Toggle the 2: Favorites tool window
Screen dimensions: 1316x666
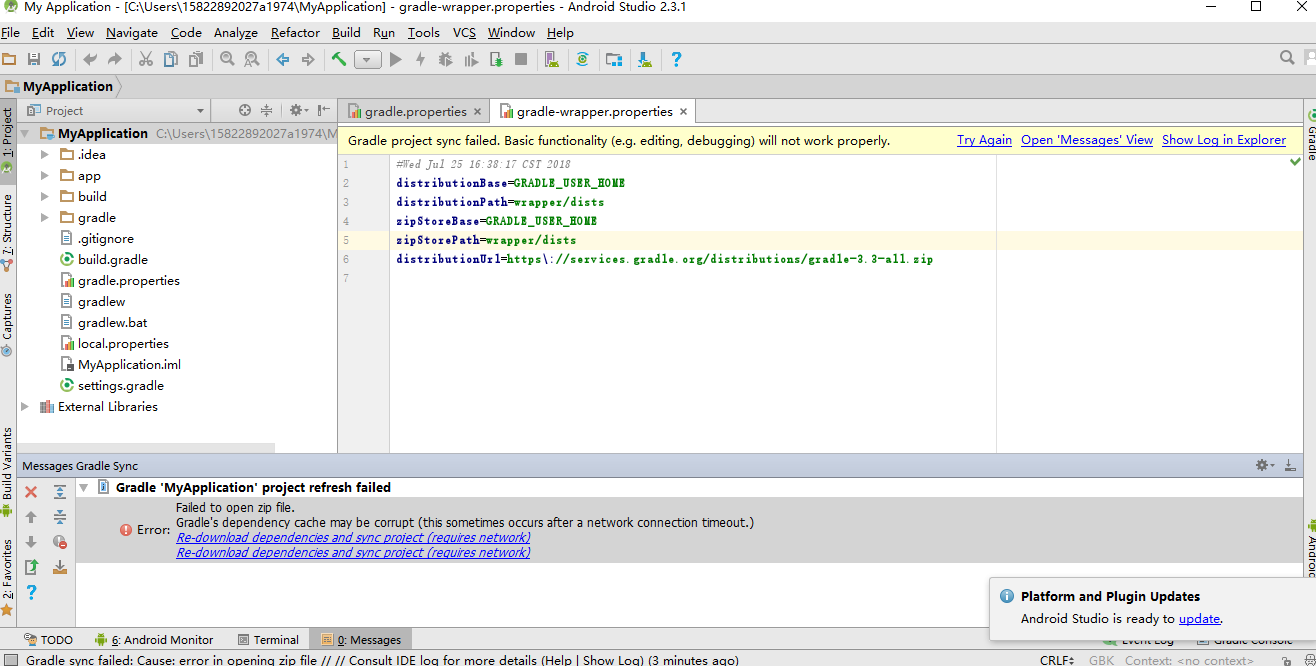(8, 576)
